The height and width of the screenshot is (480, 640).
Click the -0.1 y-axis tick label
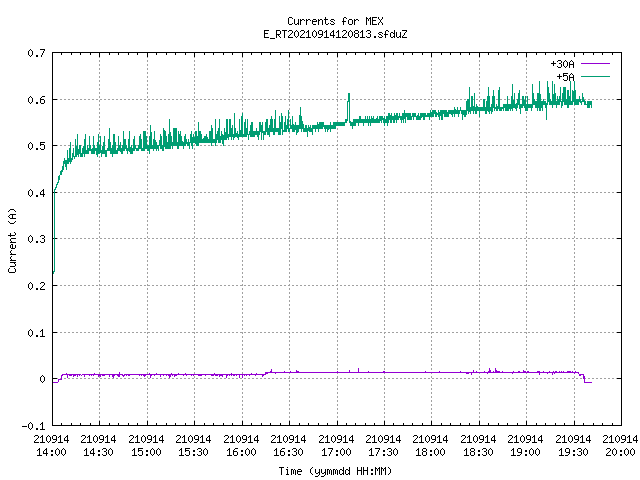tap(33, 426)
